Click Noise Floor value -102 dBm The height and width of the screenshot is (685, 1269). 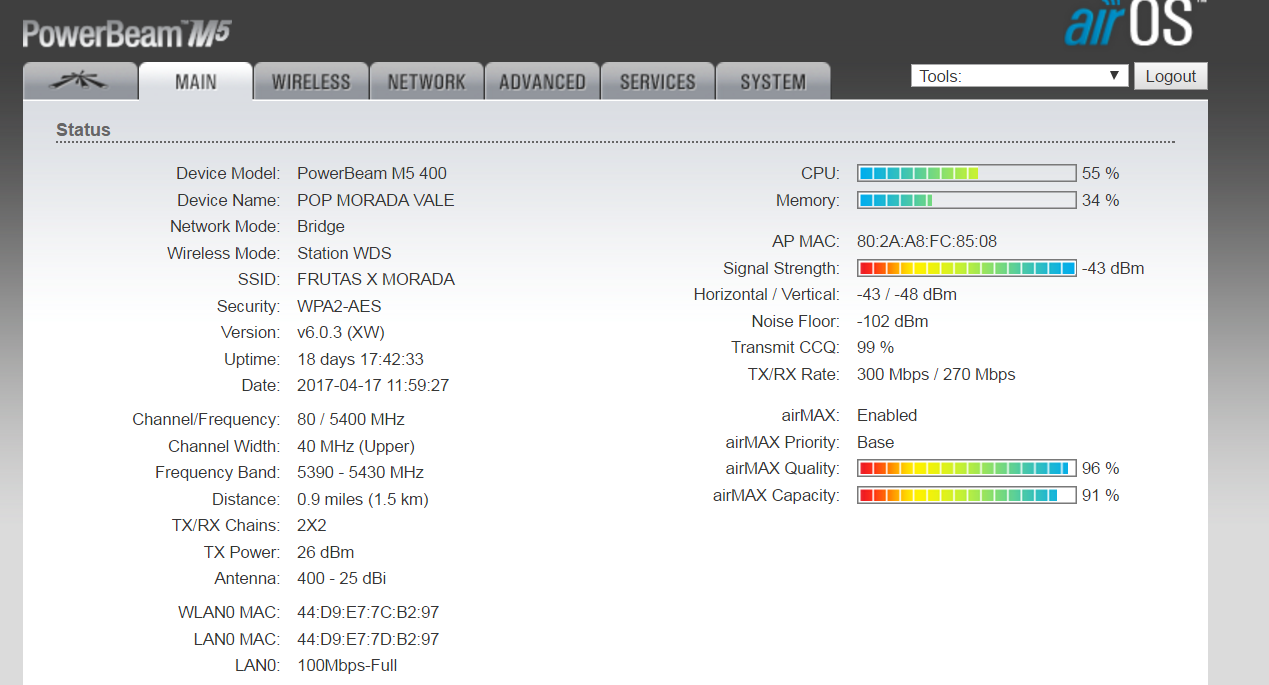click(x=893, y=321)
